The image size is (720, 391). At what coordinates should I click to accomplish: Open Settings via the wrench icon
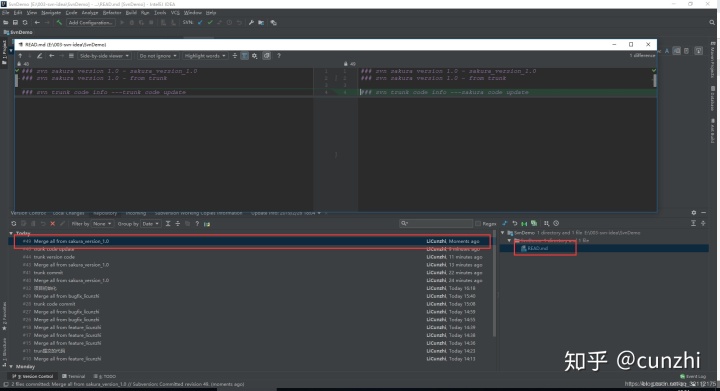[x=251, y=22]
